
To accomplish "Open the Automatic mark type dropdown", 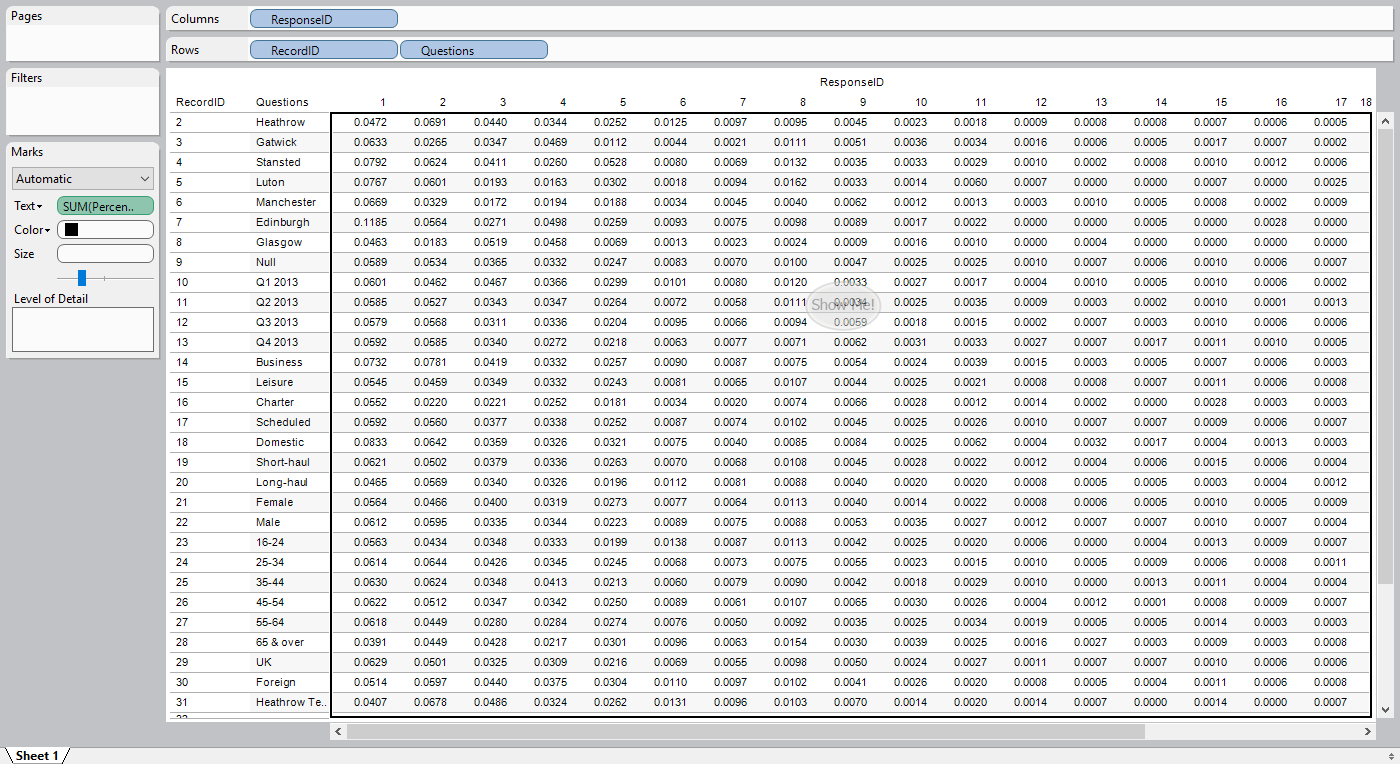I will click(83, 179).
